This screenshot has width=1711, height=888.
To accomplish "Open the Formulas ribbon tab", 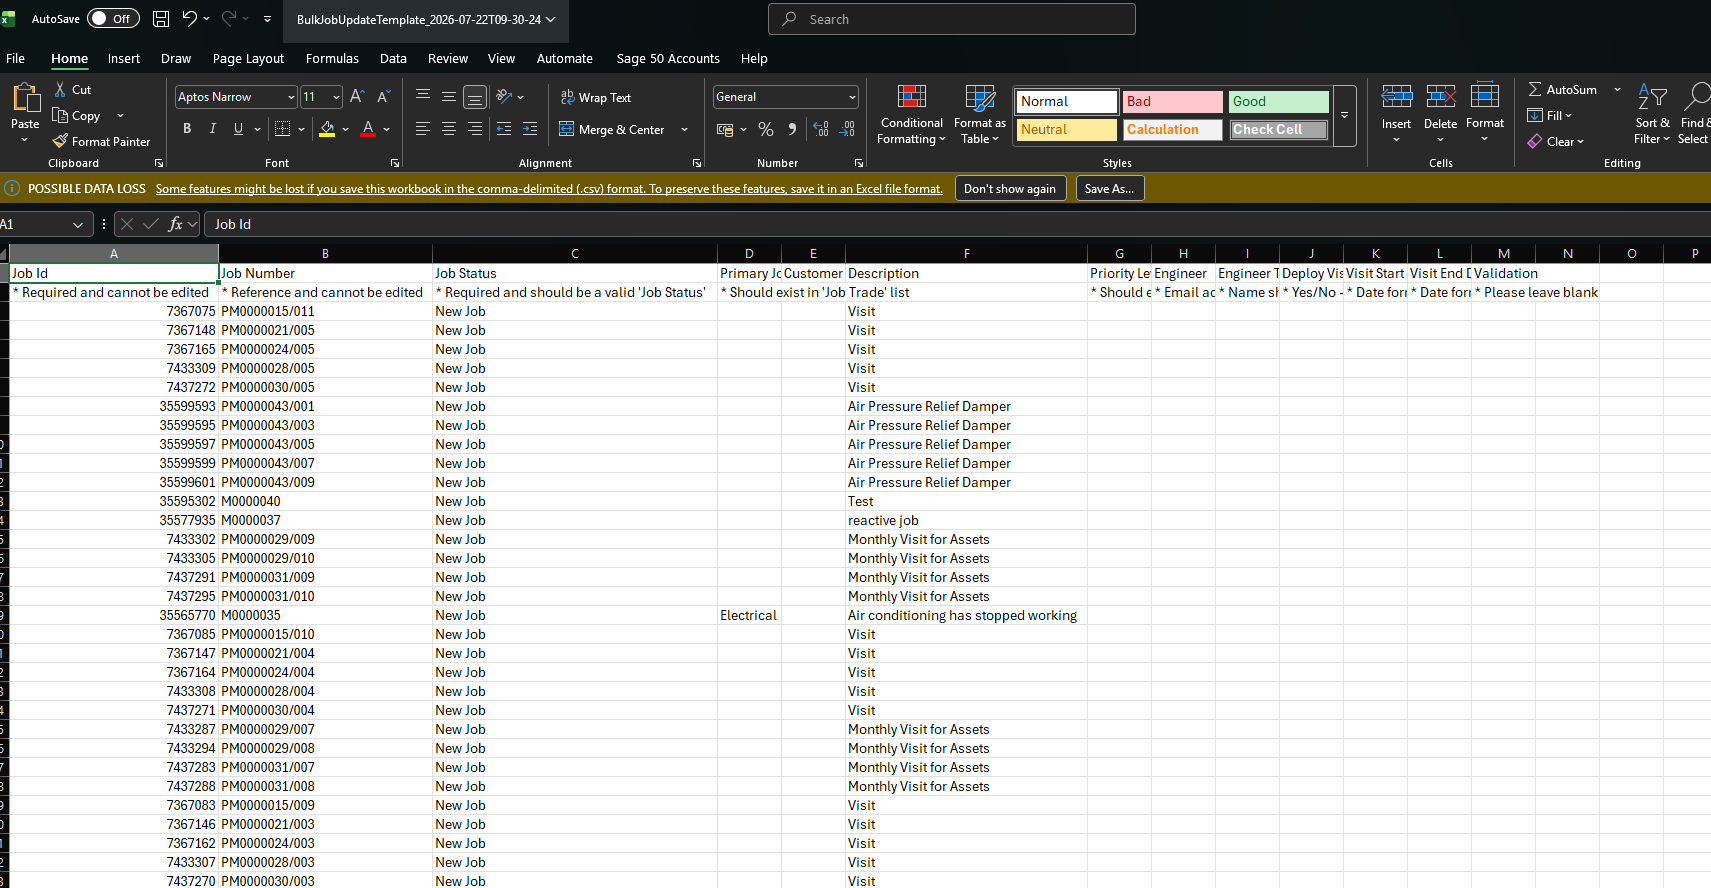I will coord(332,58).
